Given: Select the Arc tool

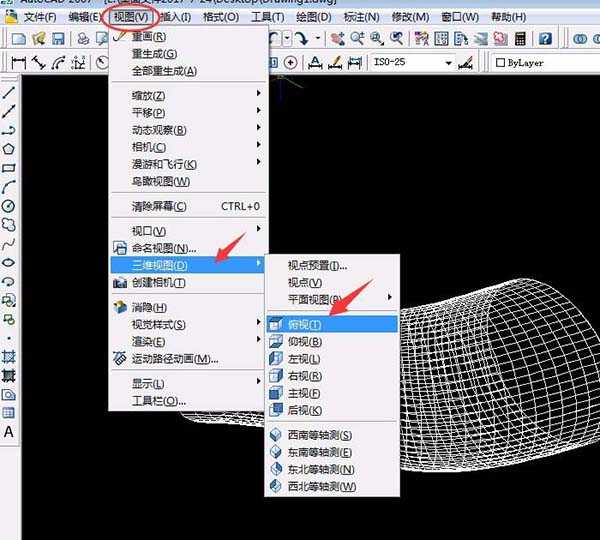Looking at the screenshot, I should (8, 187).
